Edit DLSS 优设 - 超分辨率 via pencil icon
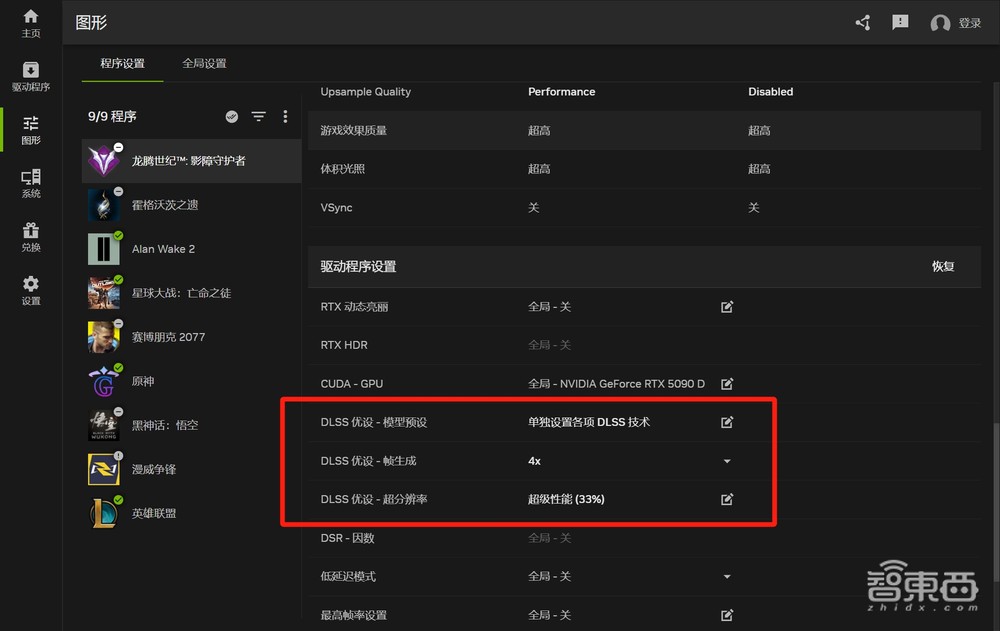Viewport: 1000px width, 631px height. (726, 500)
